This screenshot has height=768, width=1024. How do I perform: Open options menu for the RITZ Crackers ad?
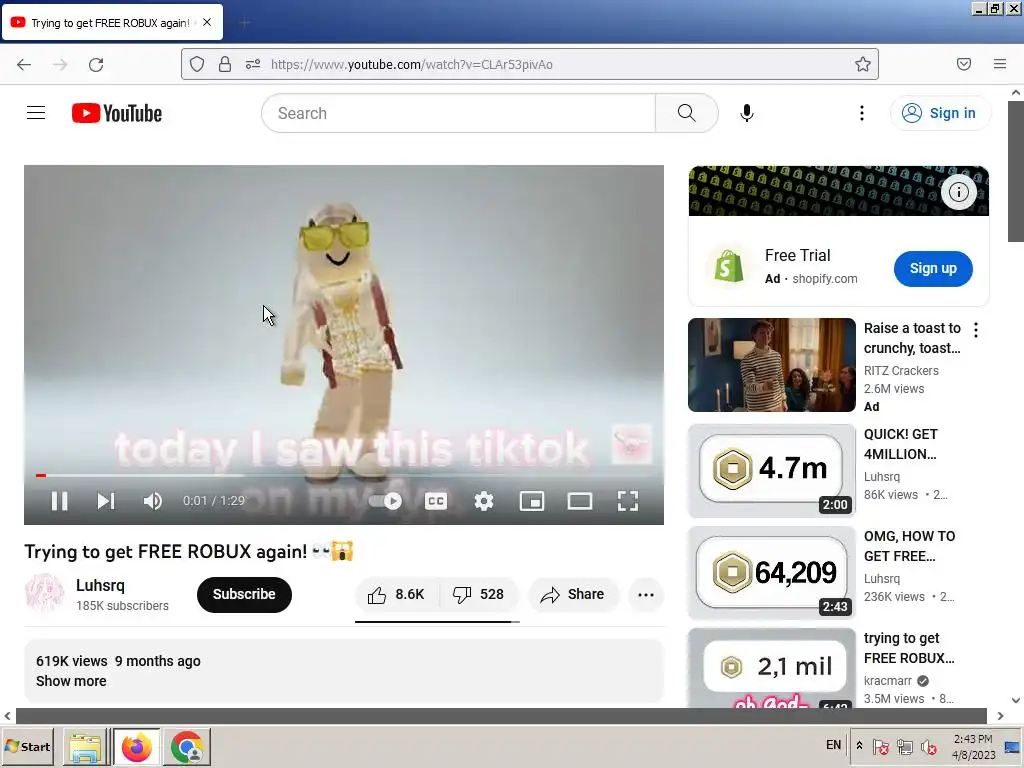point(976,330)
